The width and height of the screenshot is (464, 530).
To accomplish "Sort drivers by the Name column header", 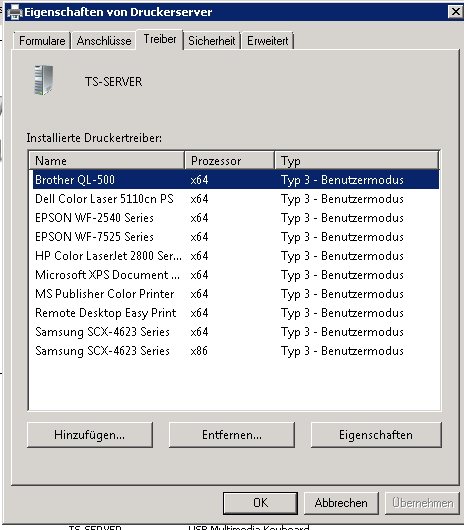I will (x=107, y=161).
